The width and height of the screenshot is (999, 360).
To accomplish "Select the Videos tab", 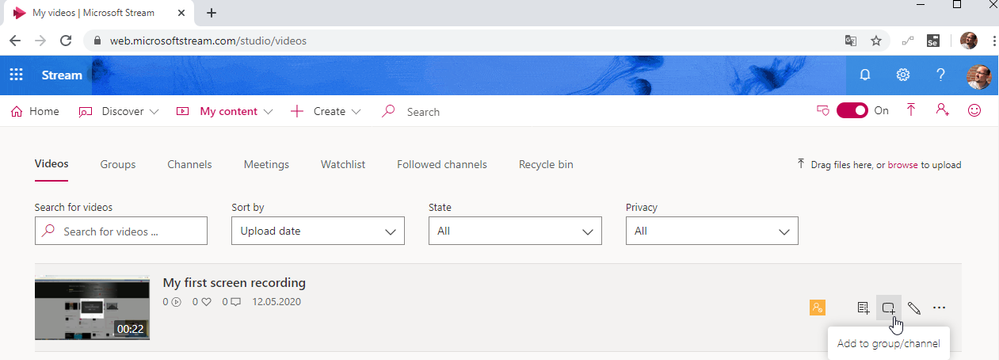I will (x=52, y=164).
